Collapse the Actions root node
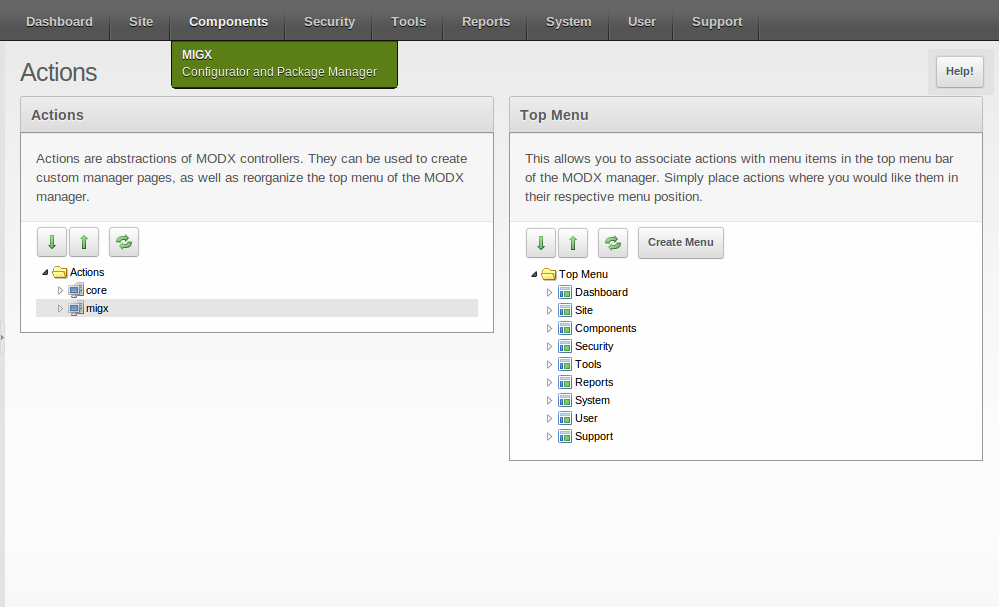The height and width of the screenshot is (607, 999). tap(45, 273)
